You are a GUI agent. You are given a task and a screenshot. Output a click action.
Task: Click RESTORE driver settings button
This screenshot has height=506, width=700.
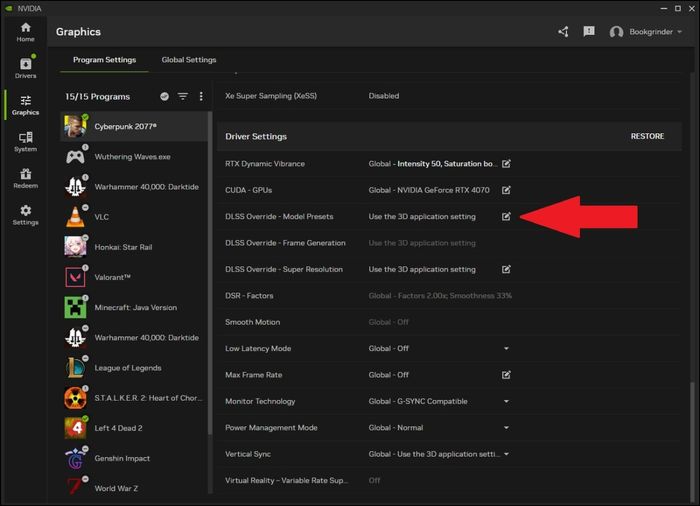tap(647, 136)
